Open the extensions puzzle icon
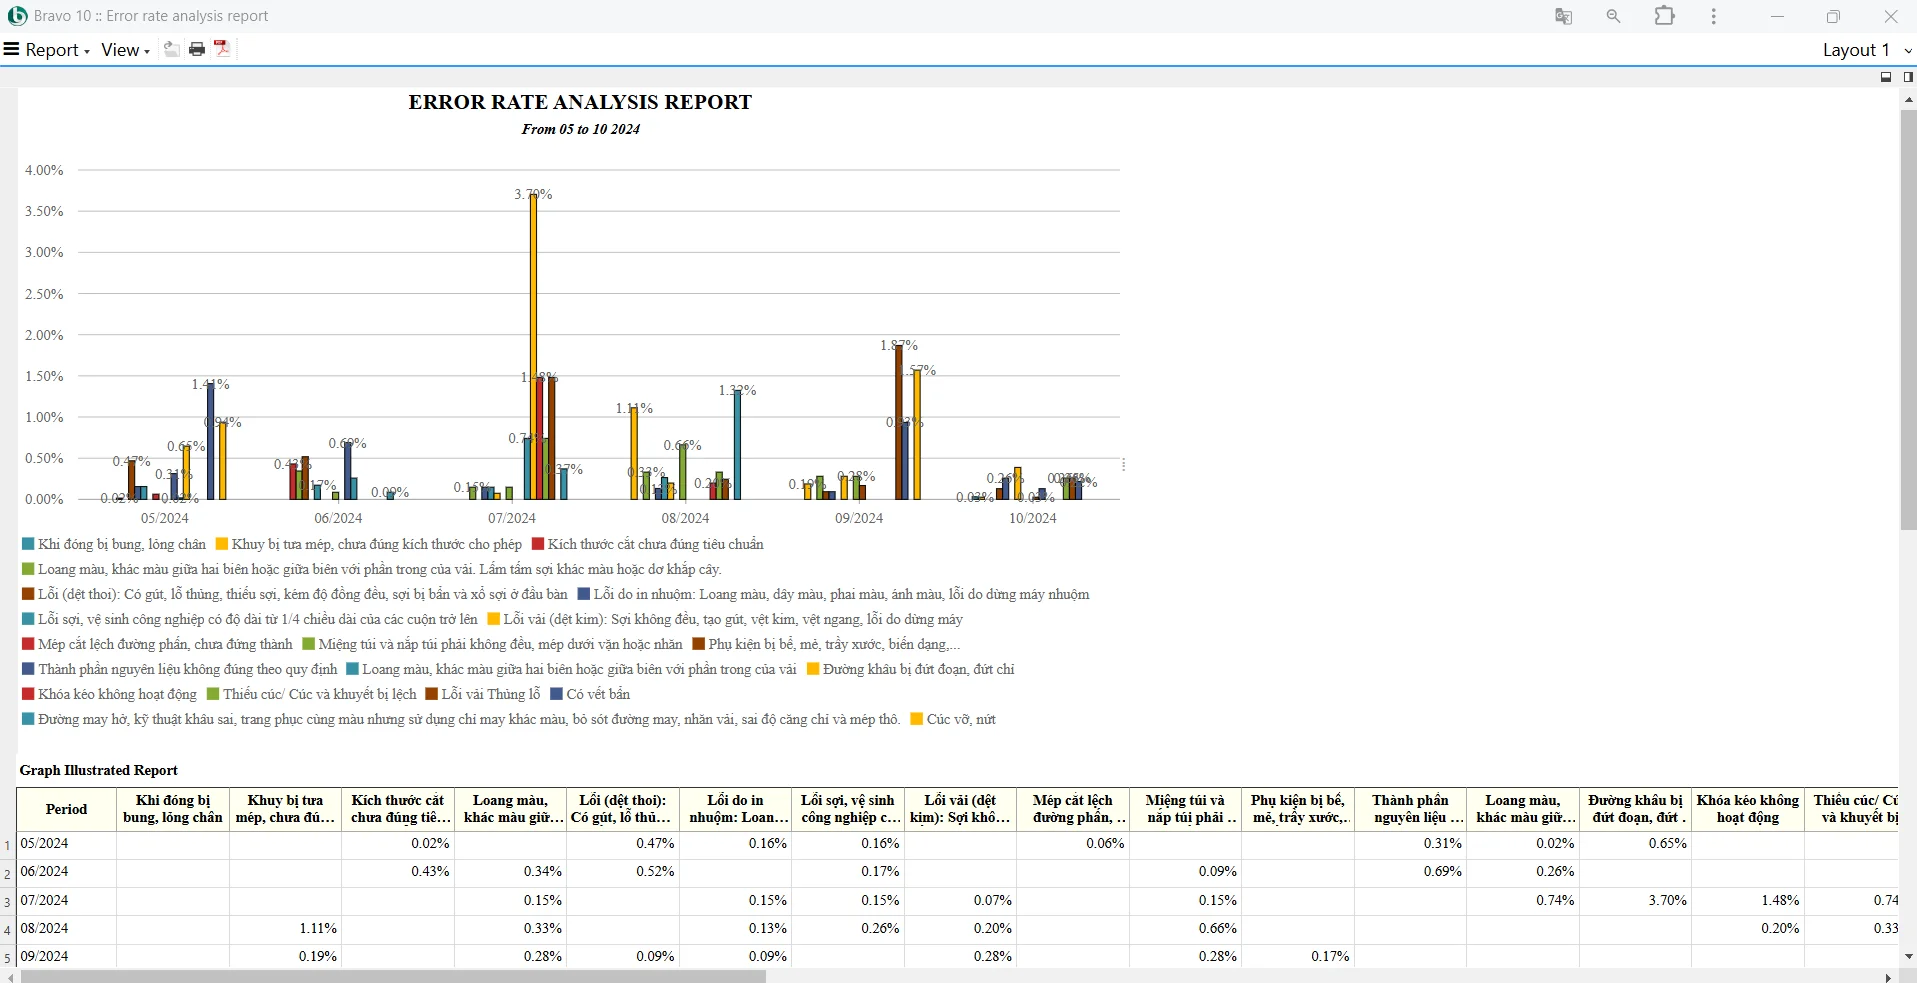This screenshot has height=983, width=1917. 1665,16
